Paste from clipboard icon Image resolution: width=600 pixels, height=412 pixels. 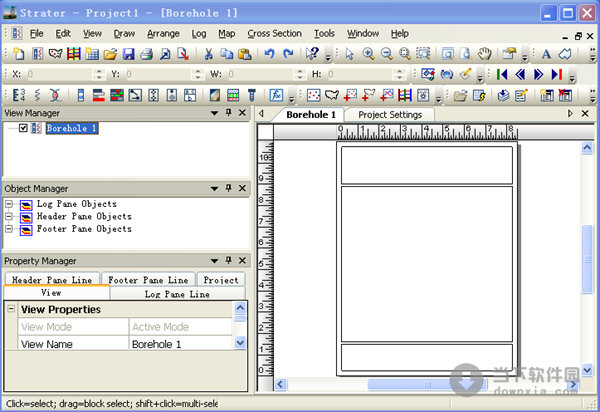click(x=245, y=54)
